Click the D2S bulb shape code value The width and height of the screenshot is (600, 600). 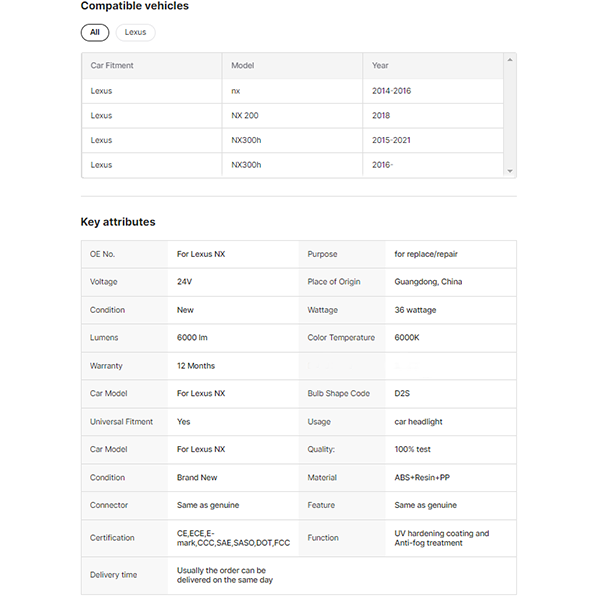tap(402, 393)
